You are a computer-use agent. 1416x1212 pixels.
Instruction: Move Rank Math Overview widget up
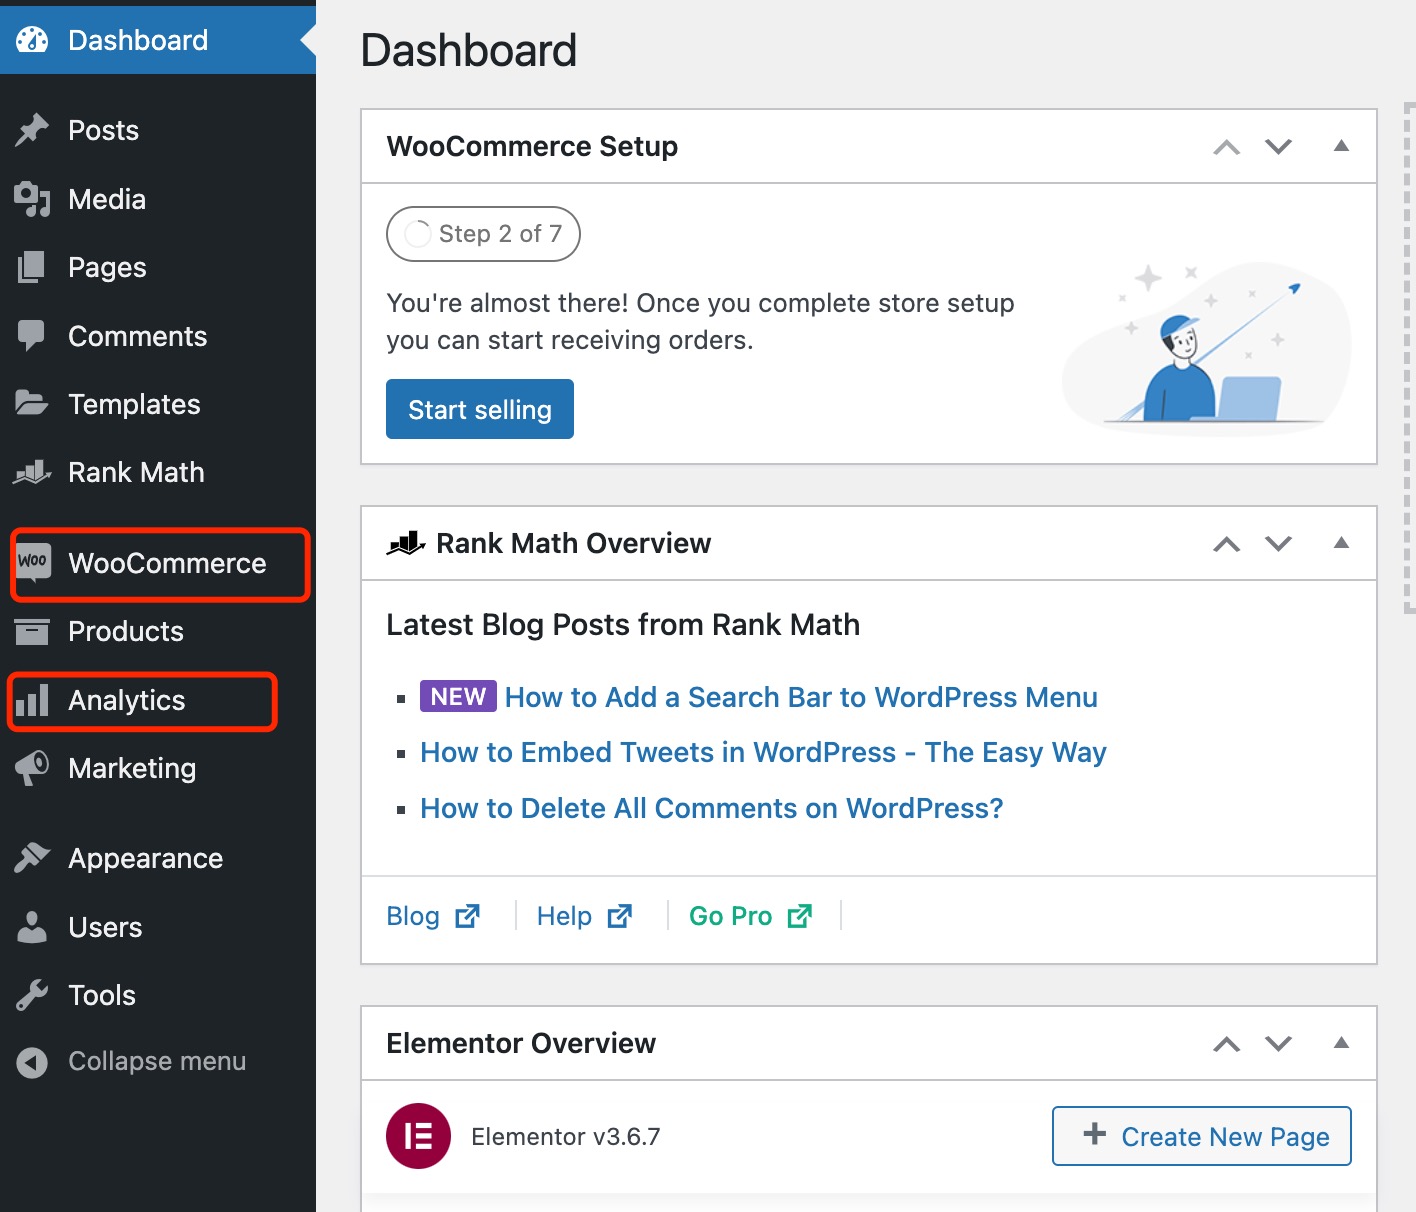(x=1226, y=544)
